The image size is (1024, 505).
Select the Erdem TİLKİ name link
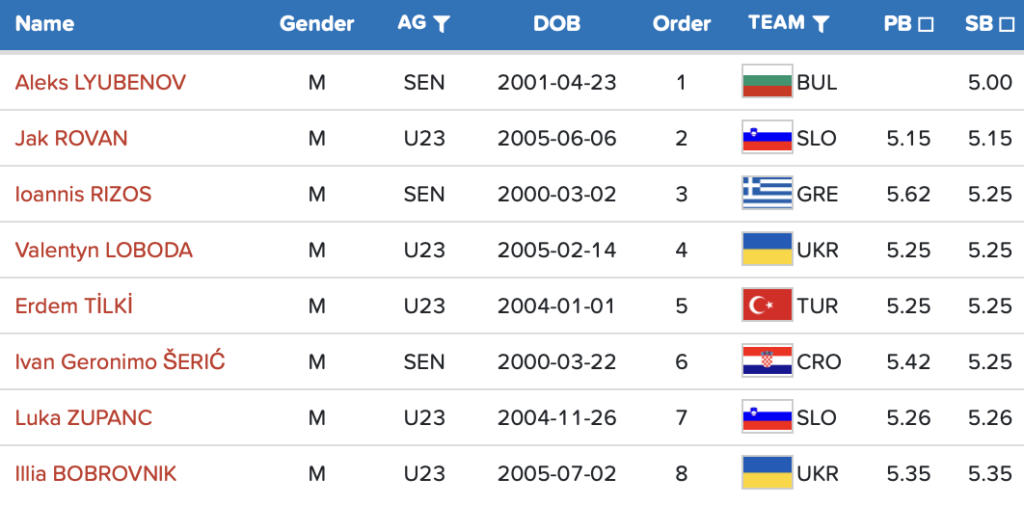(74, 306)
